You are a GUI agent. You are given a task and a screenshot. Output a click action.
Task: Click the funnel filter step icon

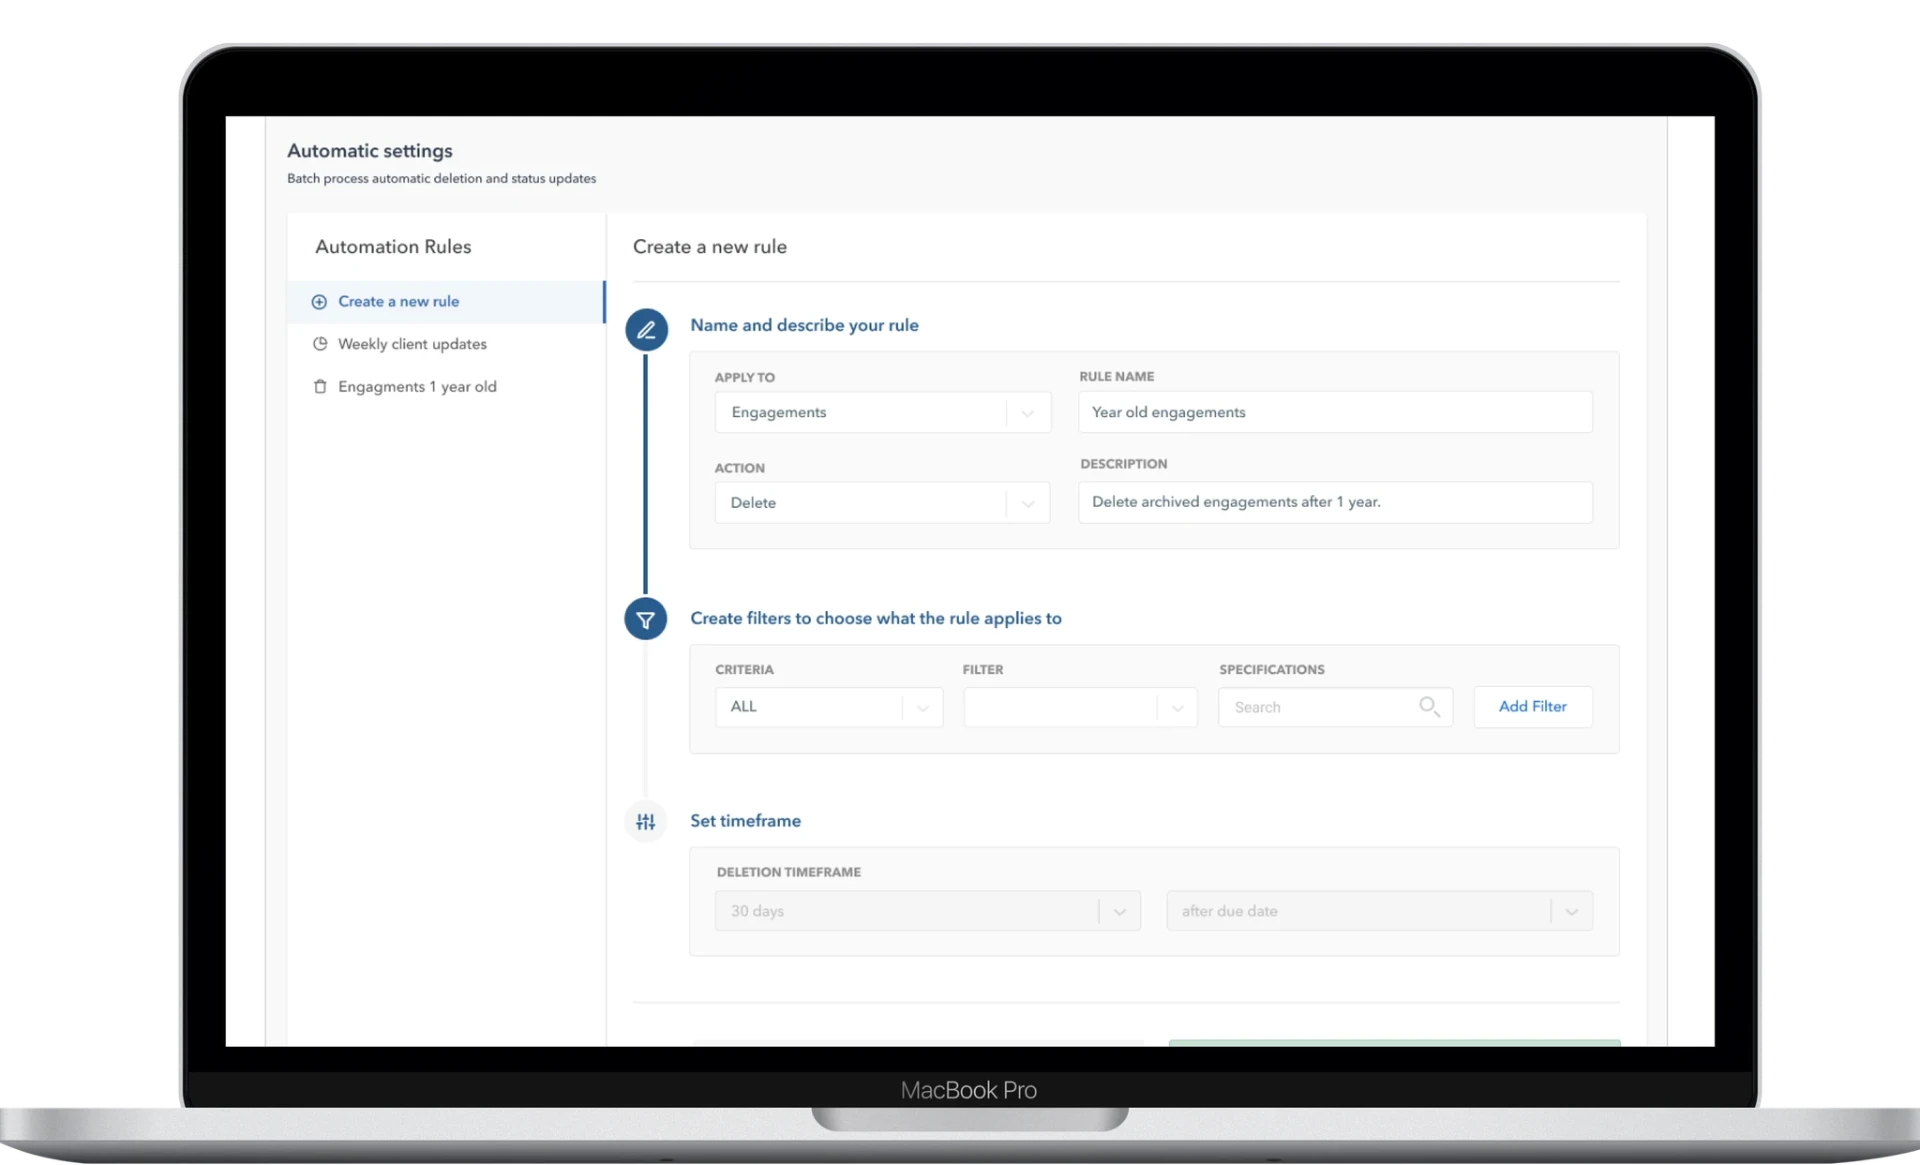tap(646, 619)
